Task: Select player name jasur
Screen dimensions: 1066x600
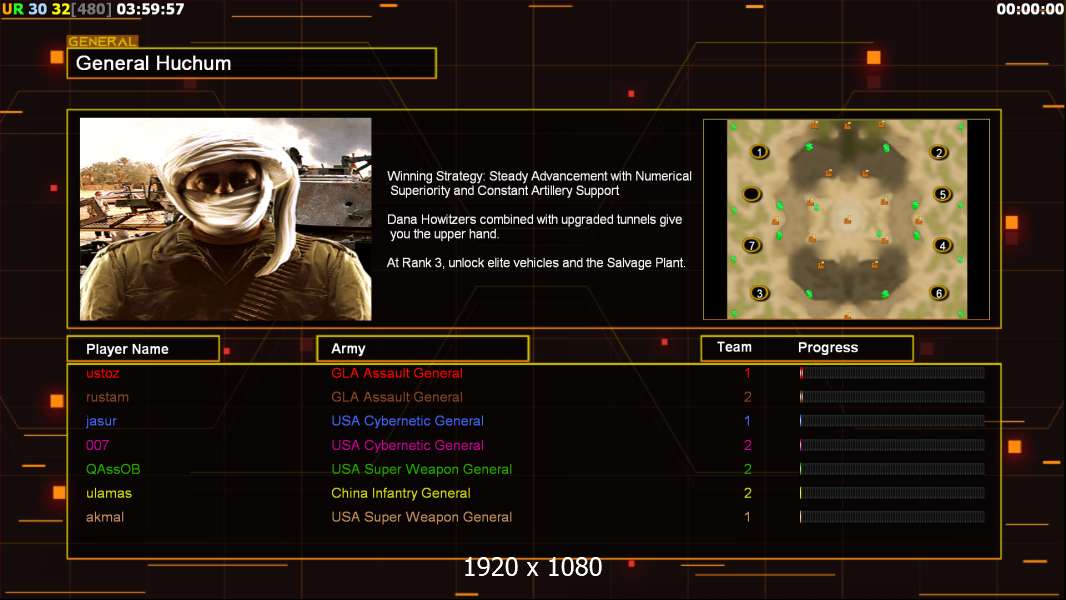Action: (101, 421)
